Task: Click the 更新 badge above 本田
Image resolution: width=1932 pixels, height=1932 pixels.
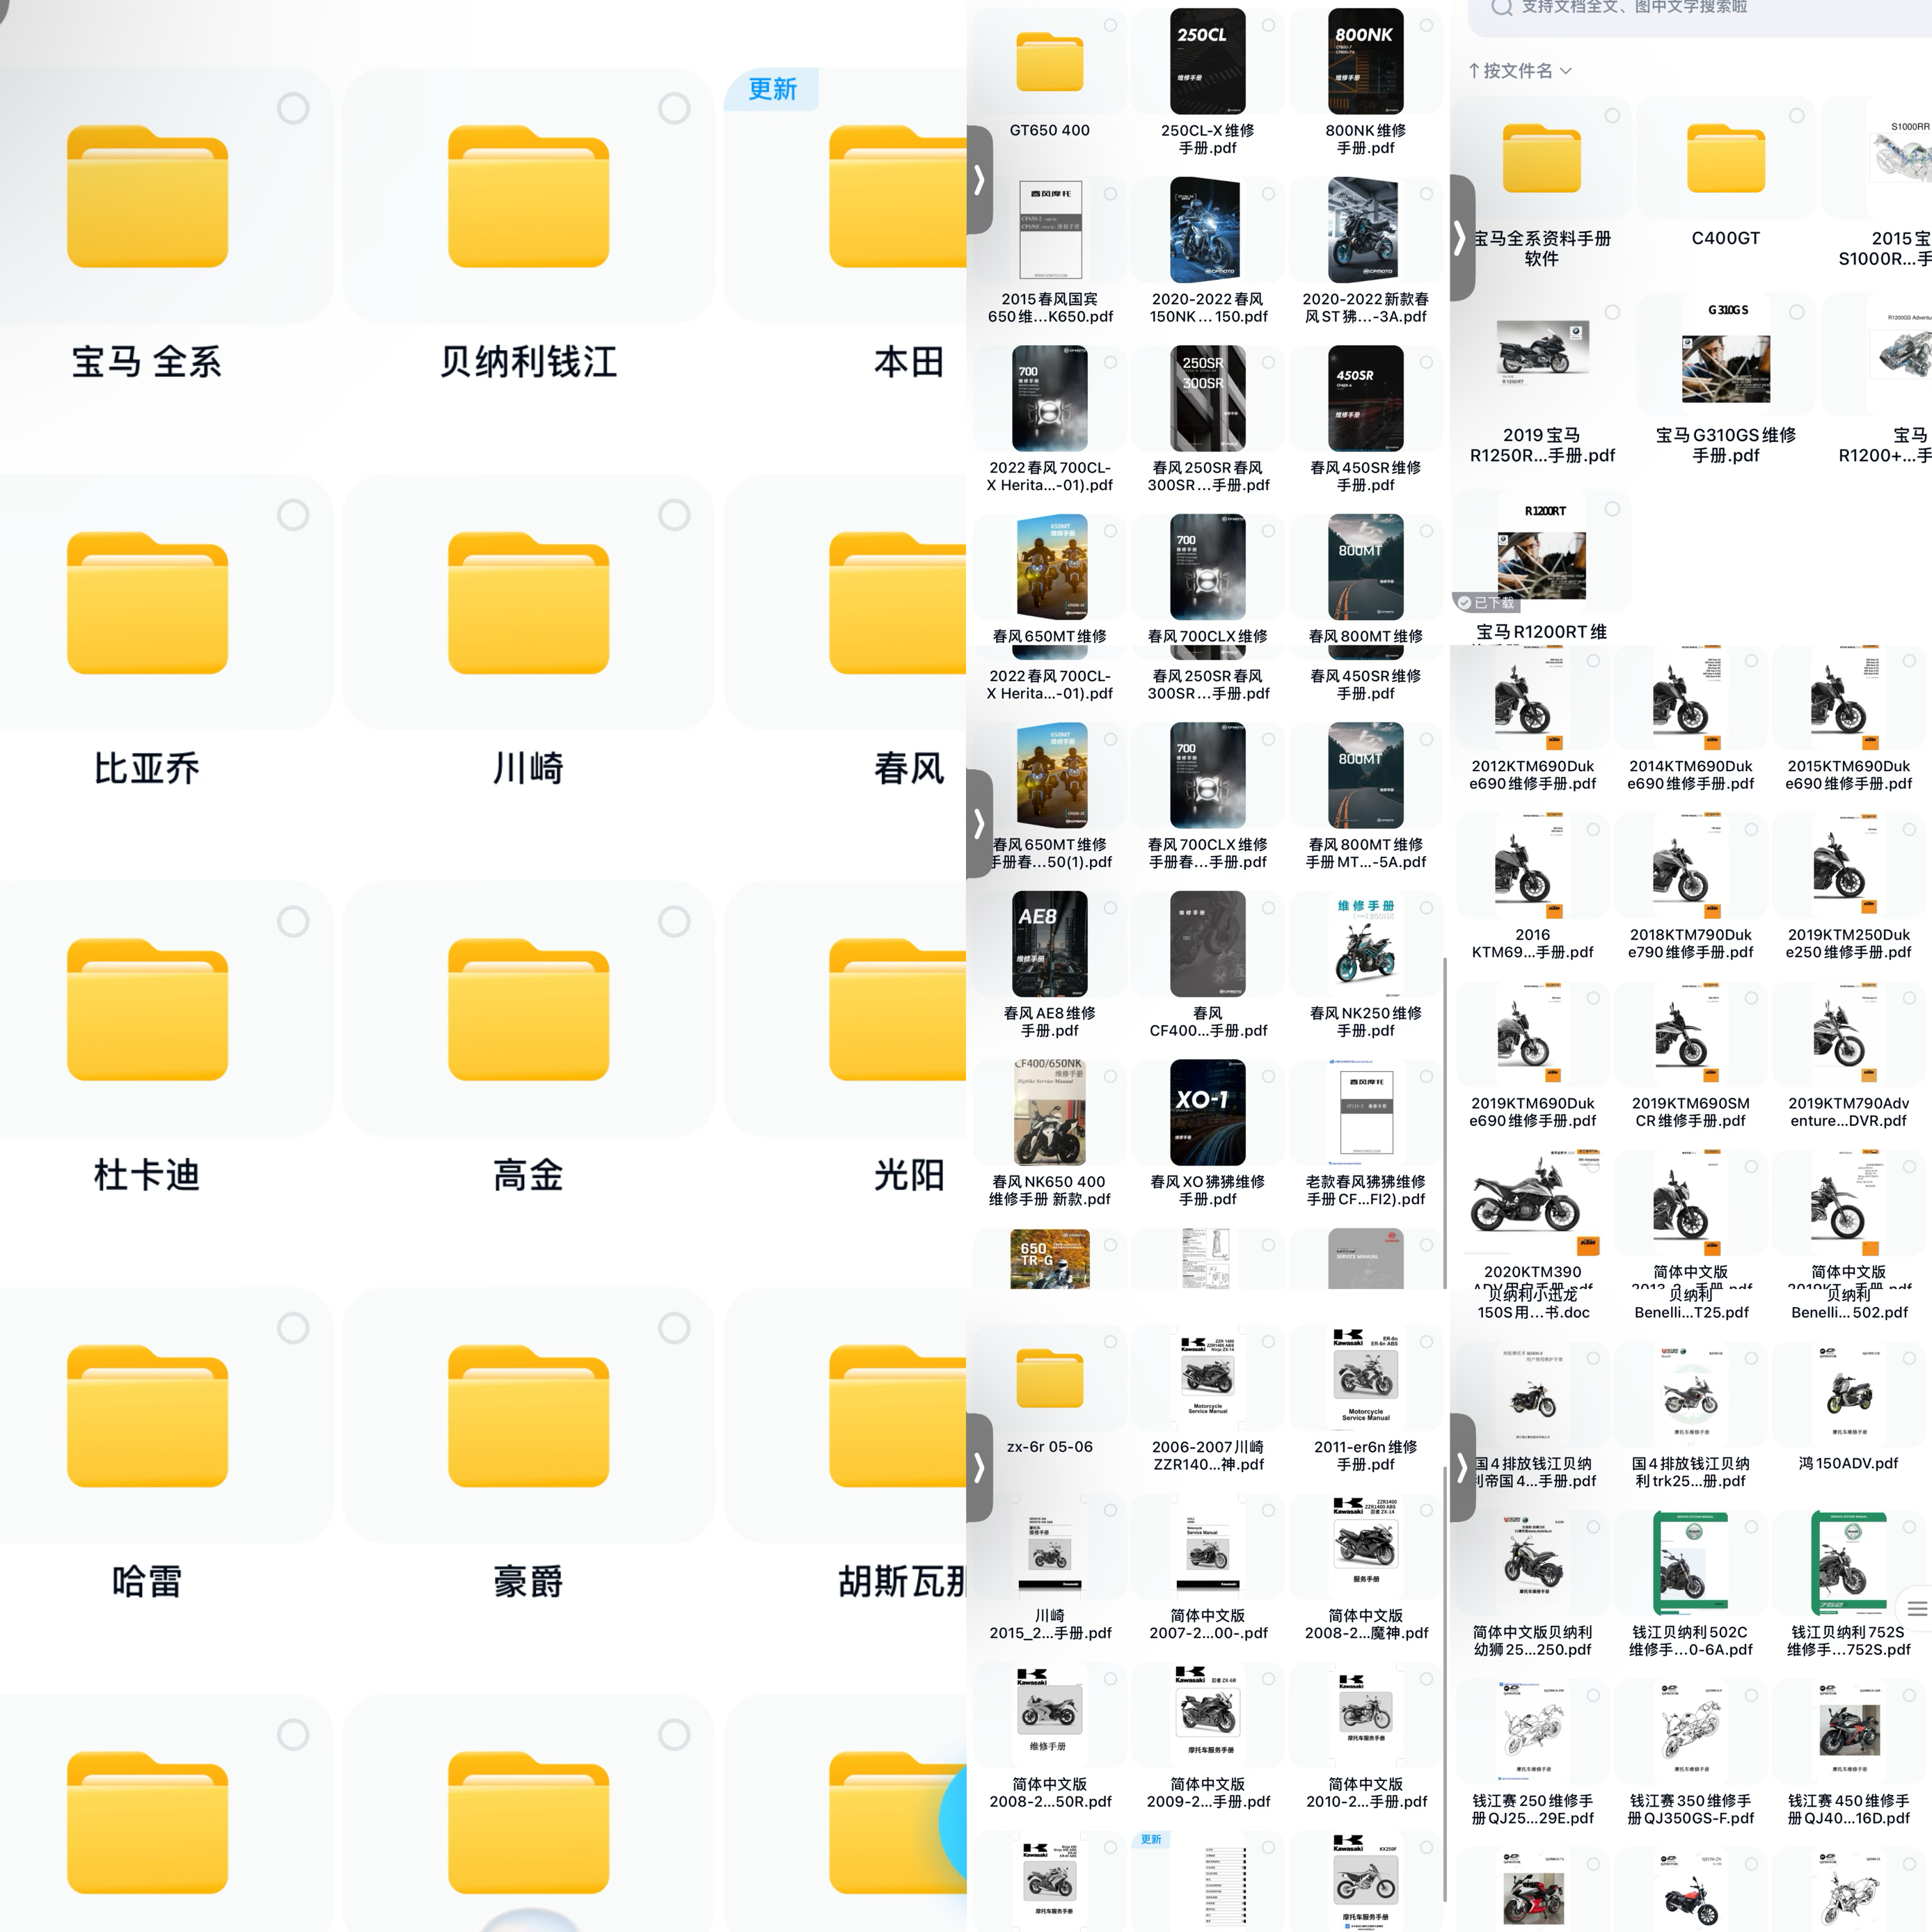Action: (772, 89)
